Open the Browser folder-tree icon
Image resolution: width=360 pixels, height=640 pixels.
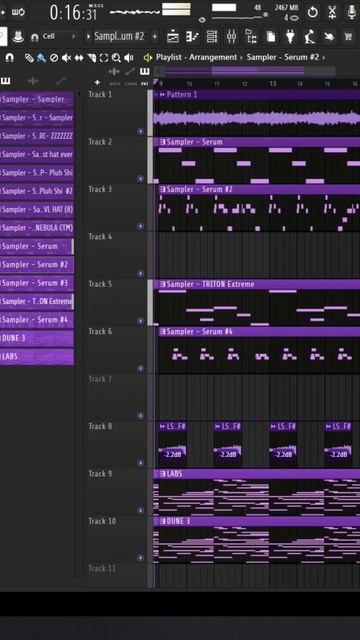(x=251, y=37)
